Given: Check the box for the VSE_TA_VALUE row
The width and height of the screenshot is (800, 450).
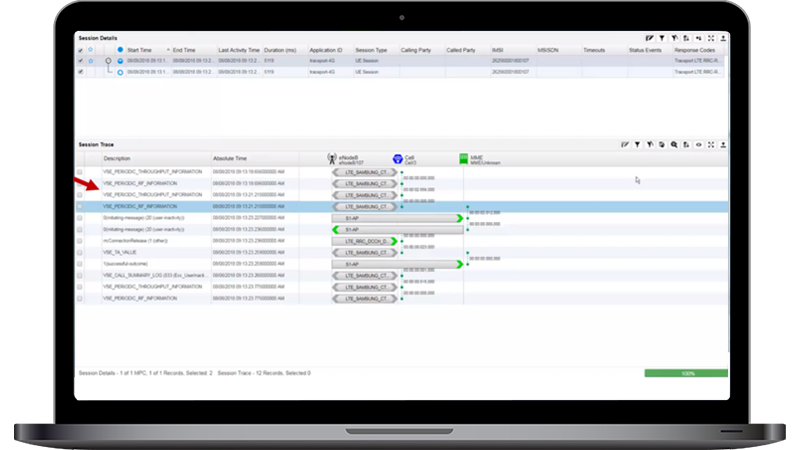Looking at the screenshot, I should 80,252.
